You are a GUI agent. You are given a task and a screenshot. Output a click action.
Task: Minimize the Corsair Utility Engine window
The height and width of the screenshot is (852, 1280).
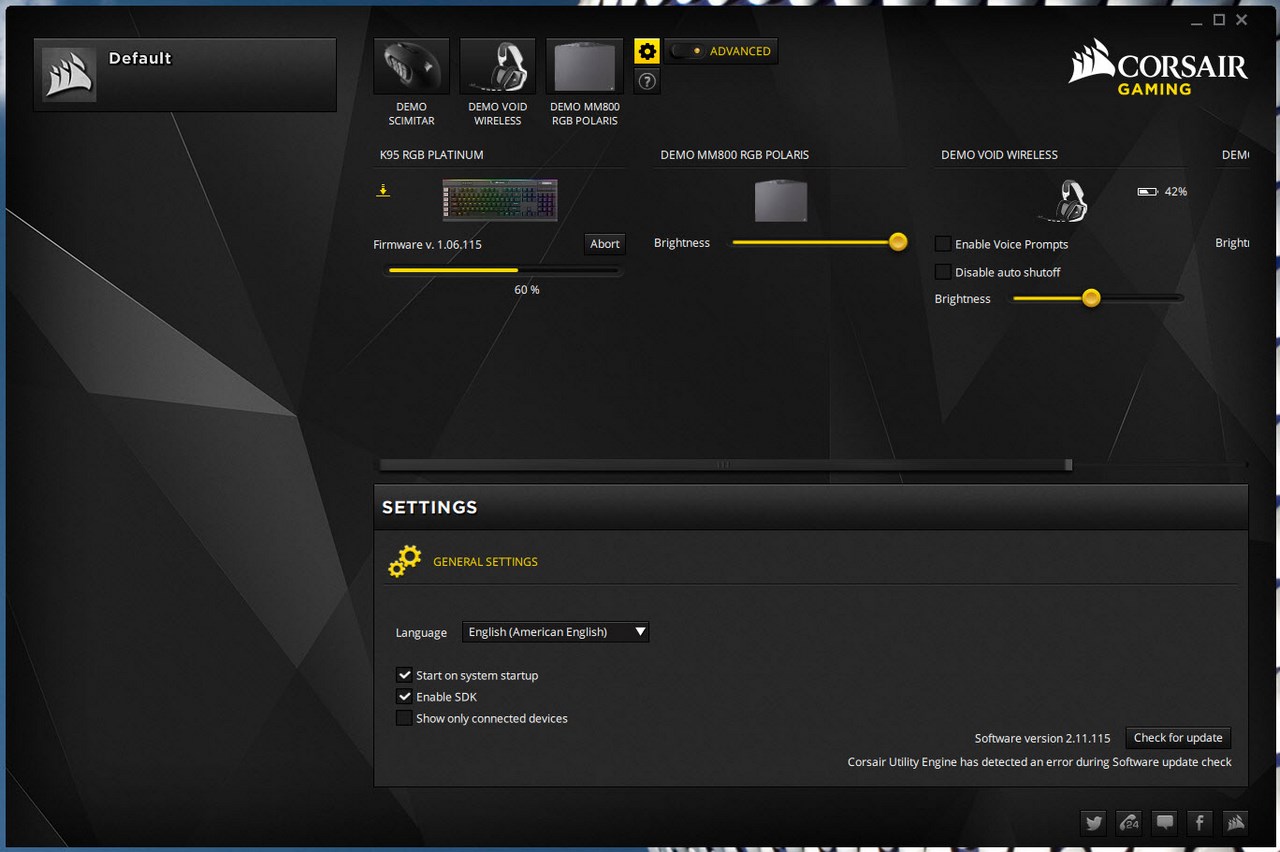tap(1197, 20)
